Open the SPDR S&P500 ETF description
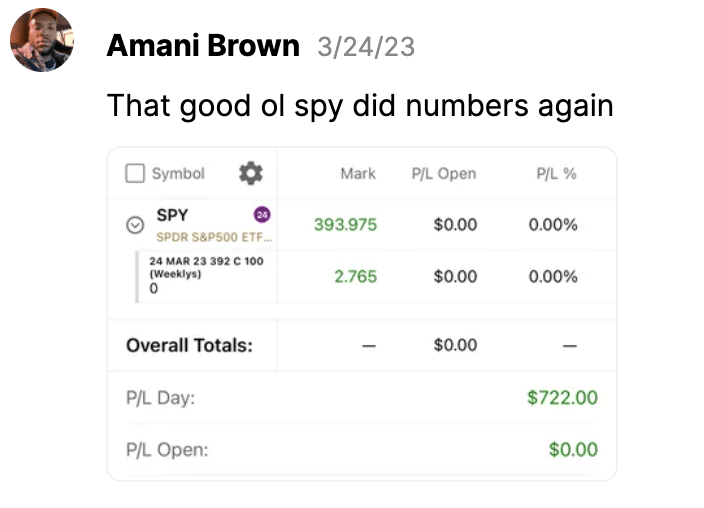Screen dimensions: 704x508 (x=214, y=237)
